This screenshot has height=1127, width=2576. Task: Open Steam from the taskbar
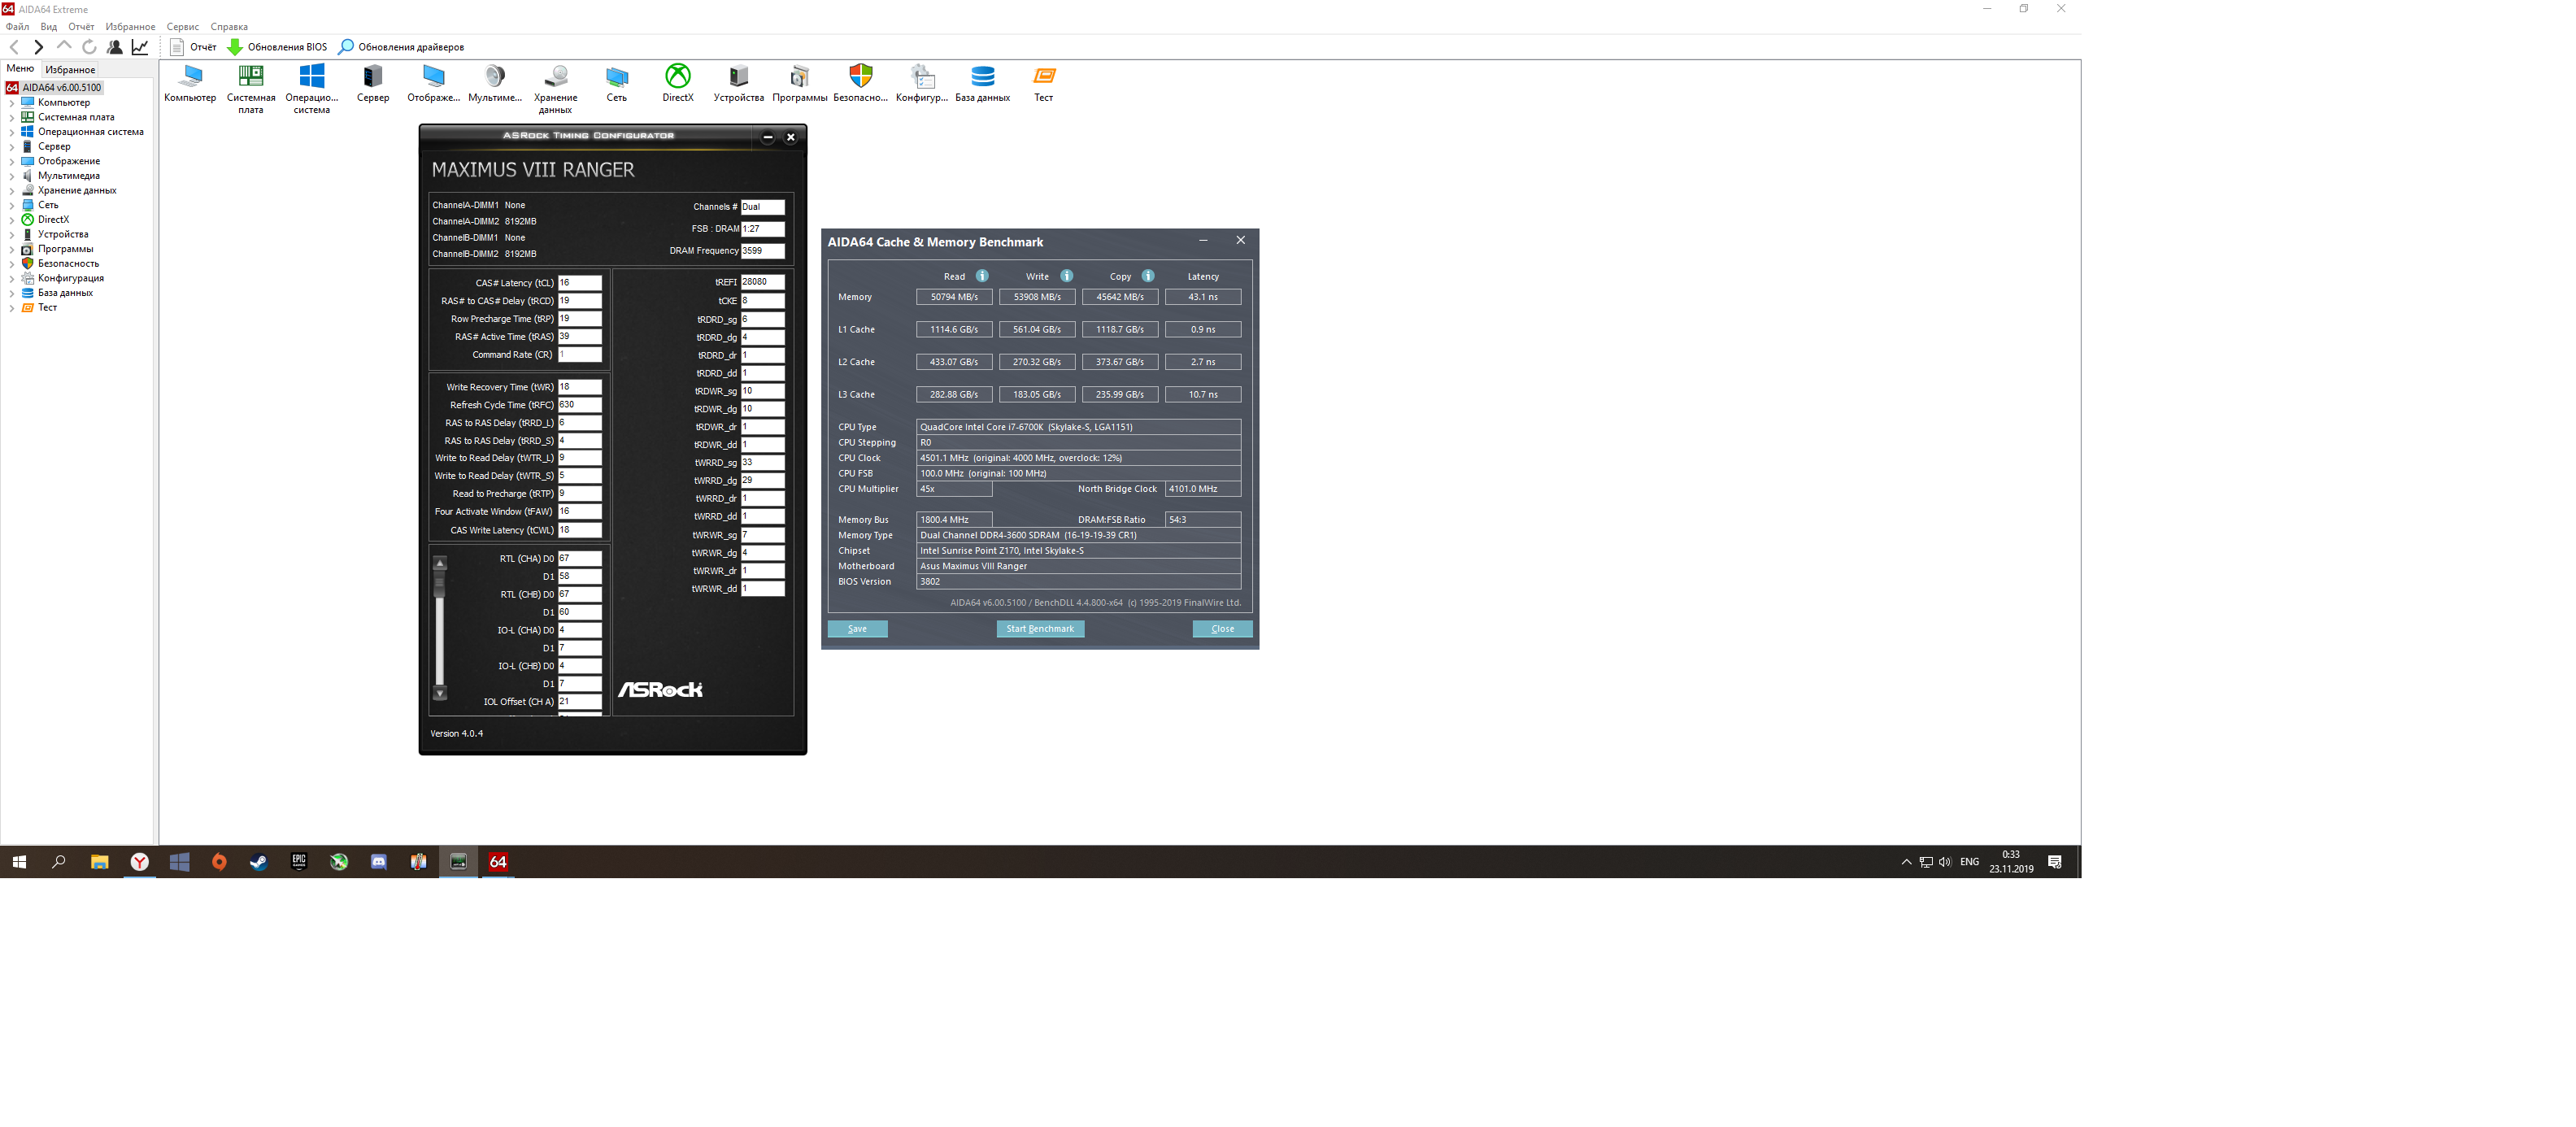click(259, 862)
